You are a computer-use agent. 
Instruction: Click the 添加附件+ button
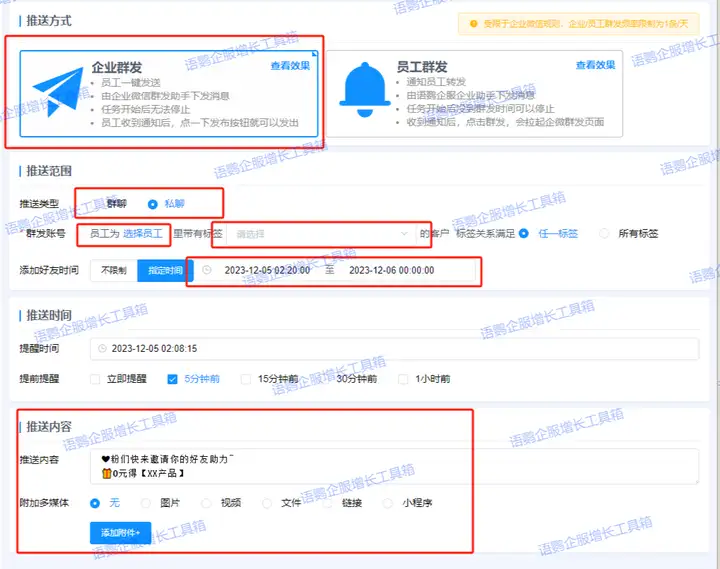coord(120,533)
